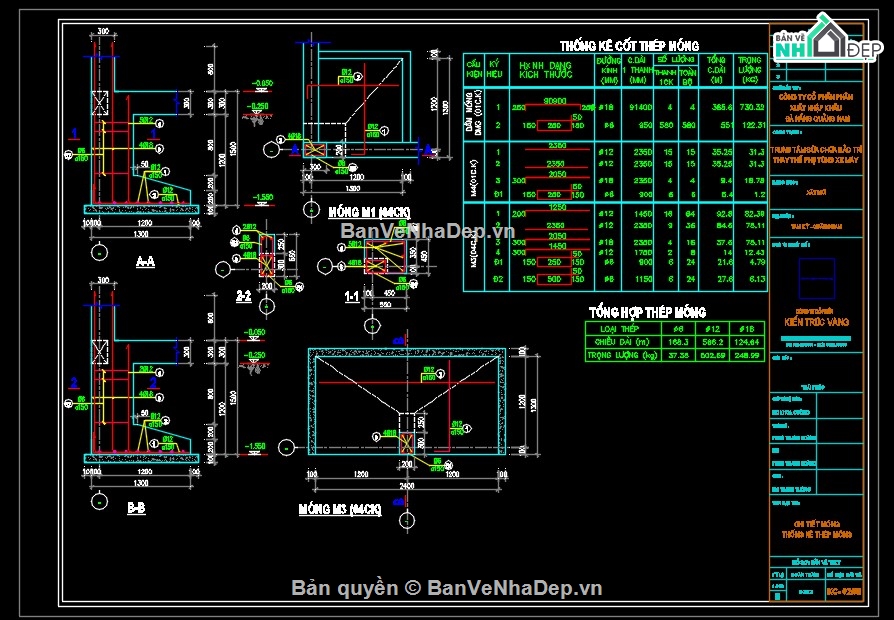
Task: Select the 82.38 weight cell
Action: [x=754, y=214]
